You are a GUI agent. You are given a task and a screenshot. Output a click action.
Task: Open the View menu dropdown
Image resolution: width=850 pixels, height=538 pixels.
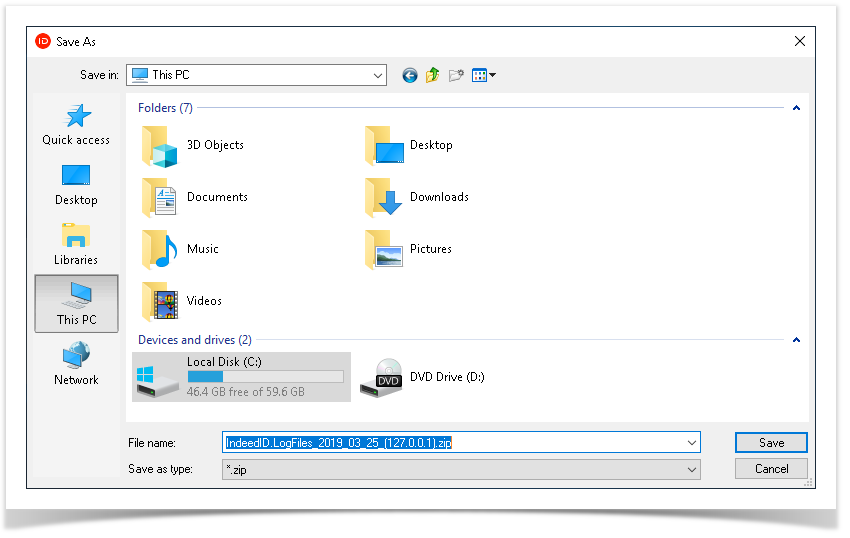click(x=484, y=75)
